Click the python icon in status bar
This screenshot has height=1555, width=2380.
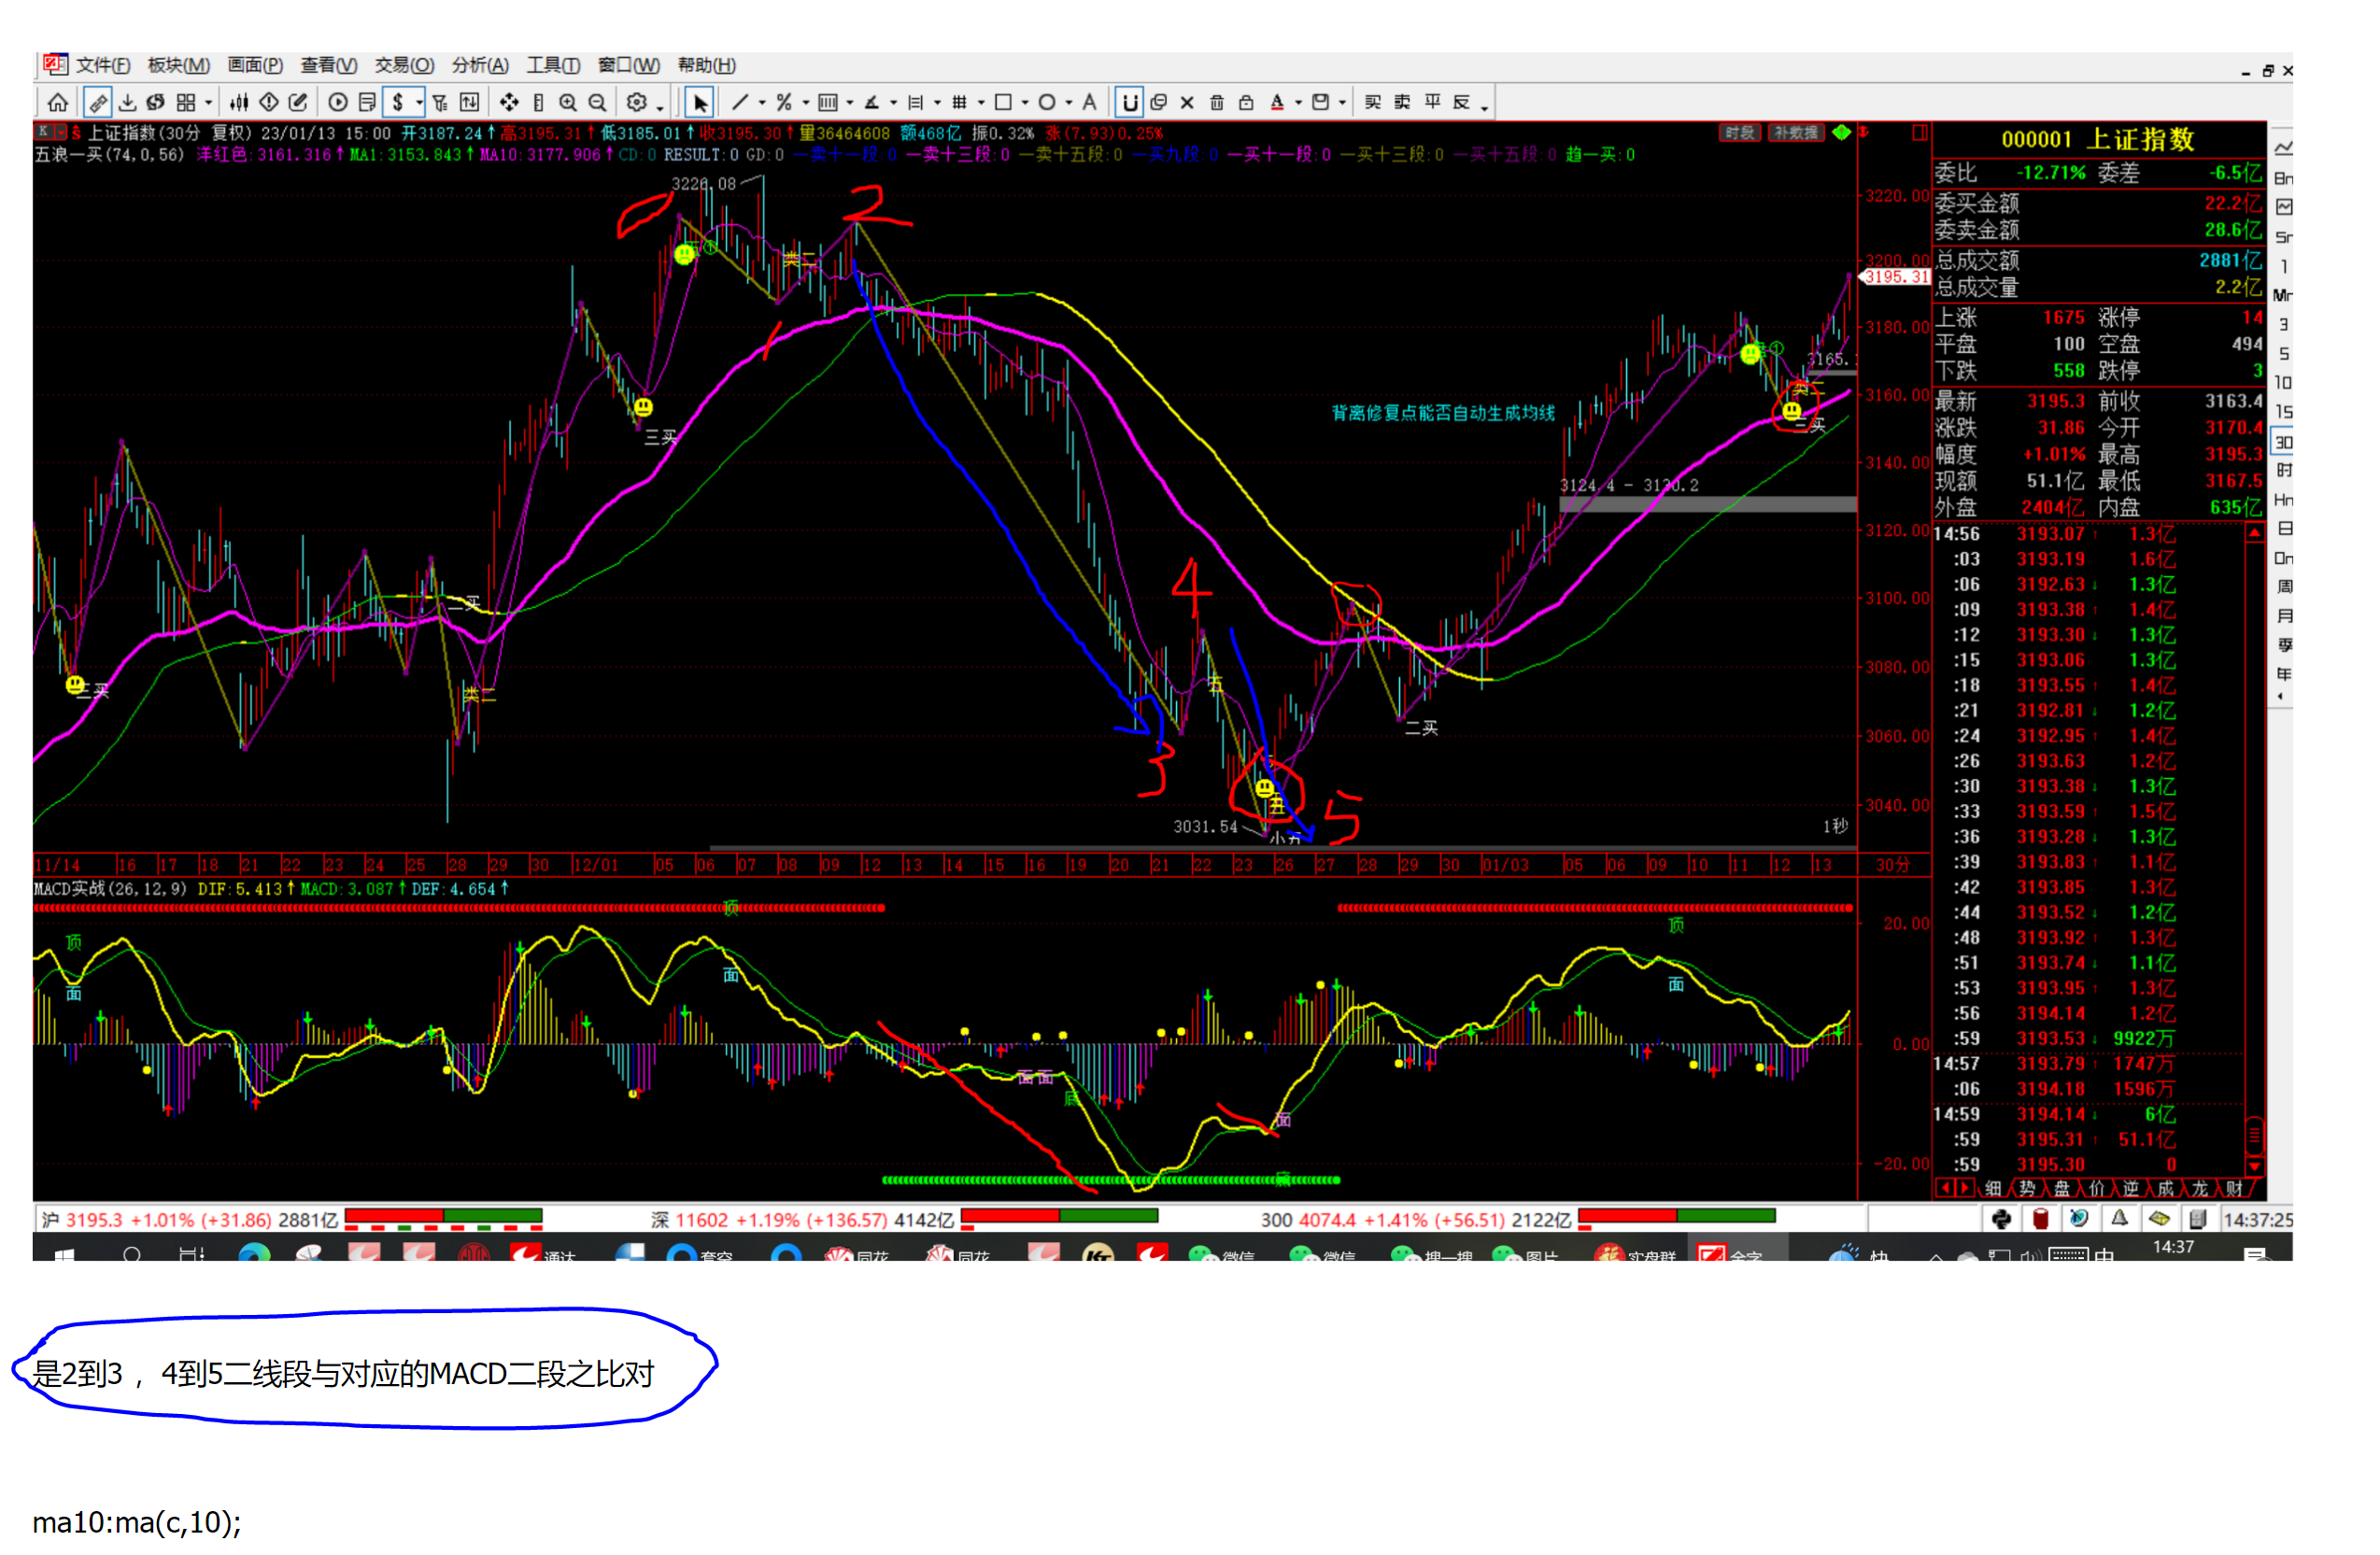pyautogui.click(x=2001, y=1219)
